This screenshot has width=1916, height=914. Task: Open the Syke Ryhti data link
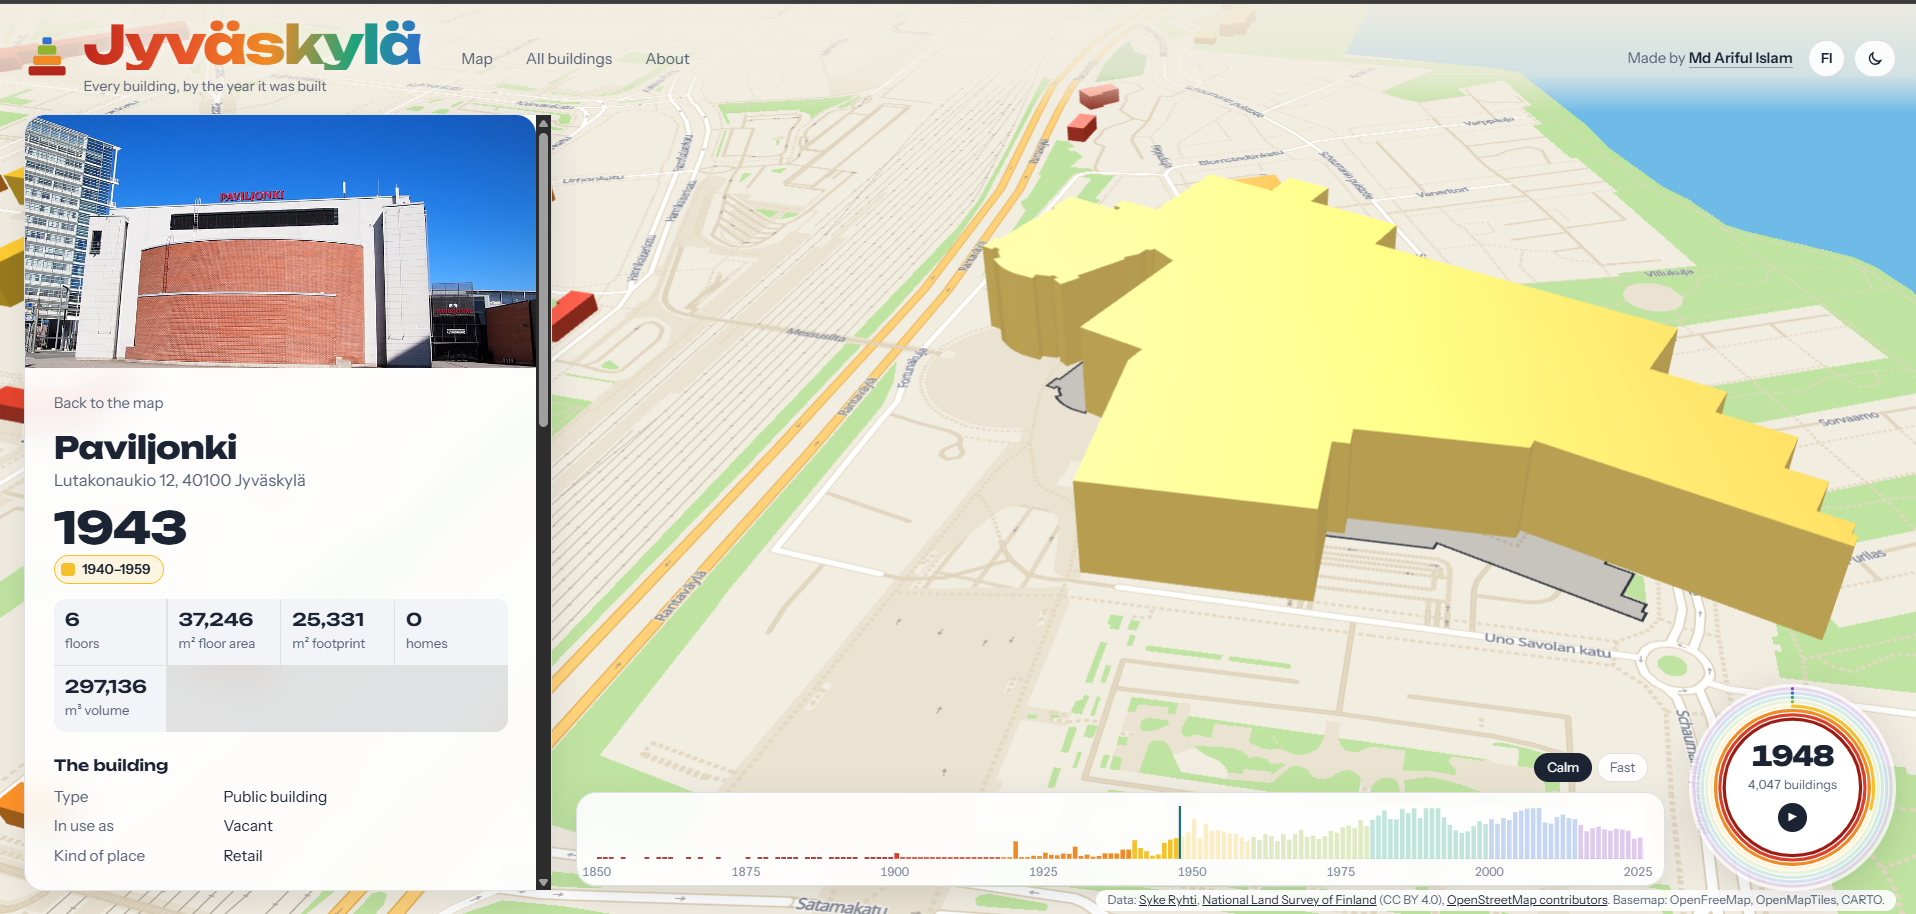pyautogui.click(x=1167, y=900)
